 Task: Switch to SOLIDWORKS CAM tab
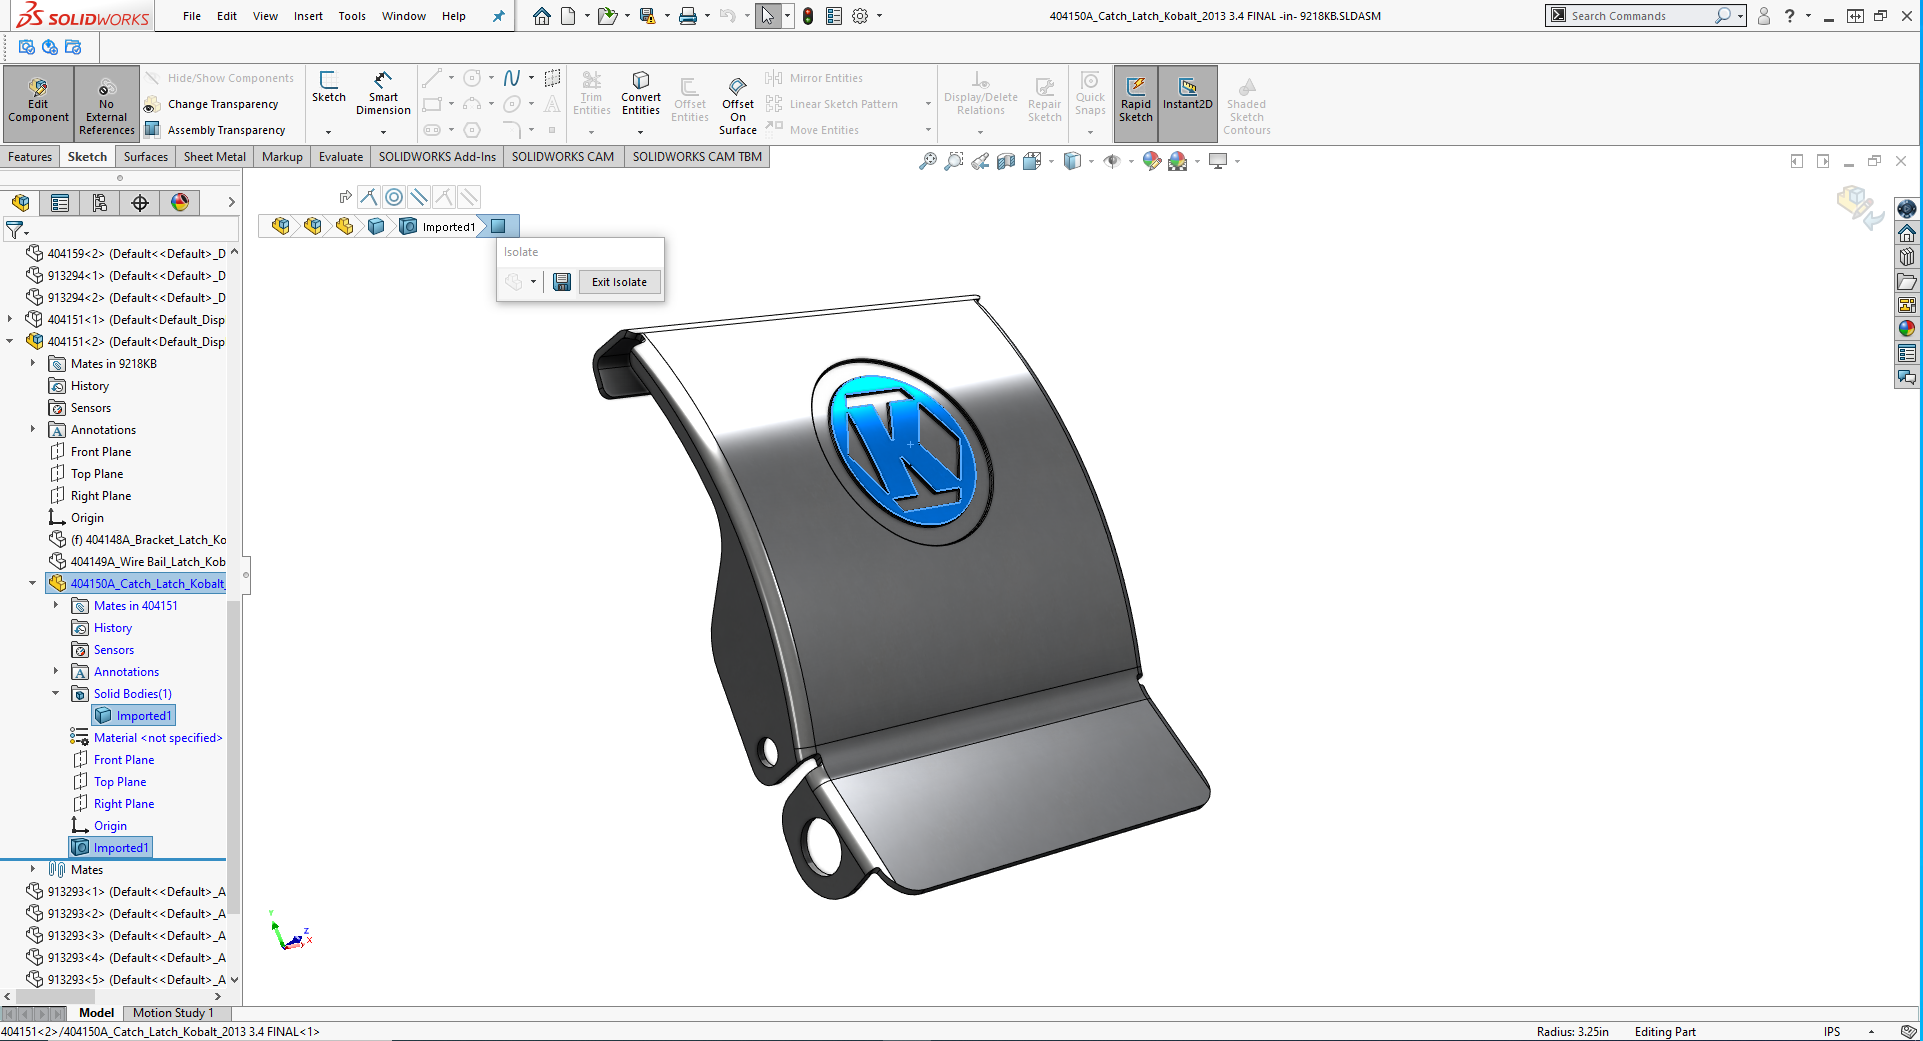coord(563,157)
